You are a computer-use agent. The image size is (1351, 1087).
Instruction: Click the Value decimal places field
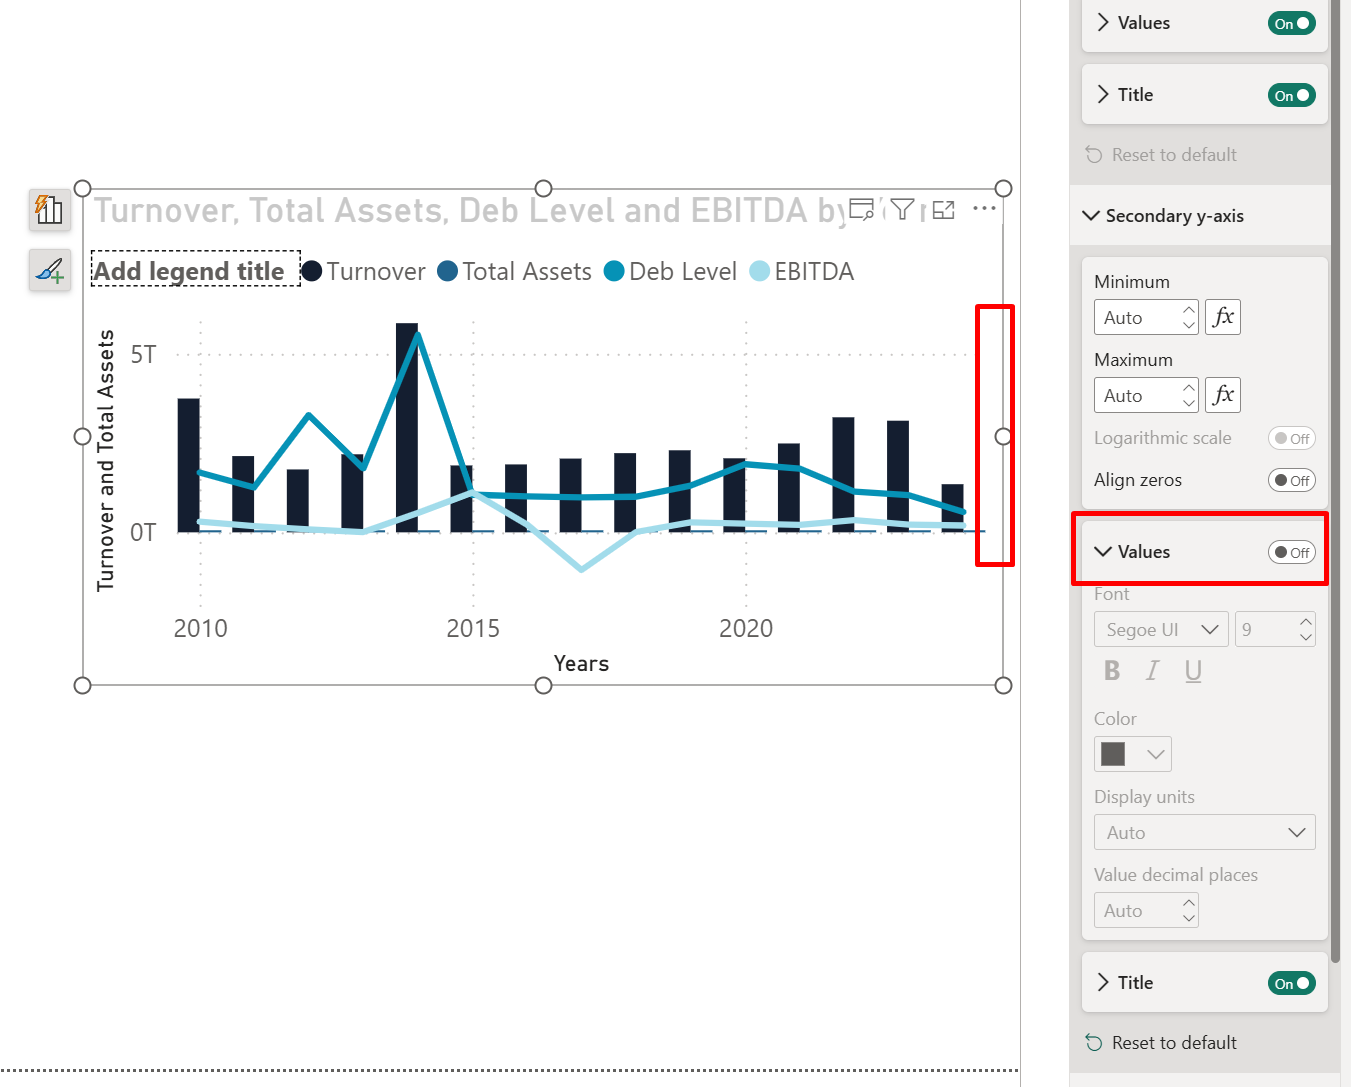coord(1146,910)
